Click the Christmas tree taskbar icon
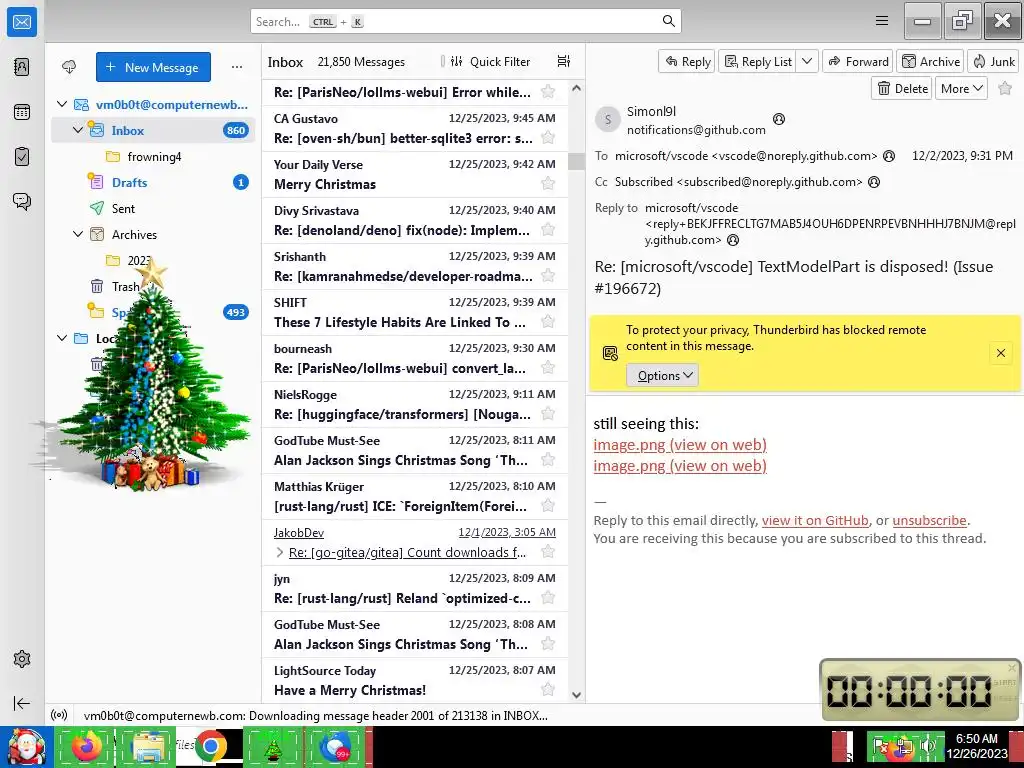This screenshot has width=1024, height=768. tap(272, 746)
